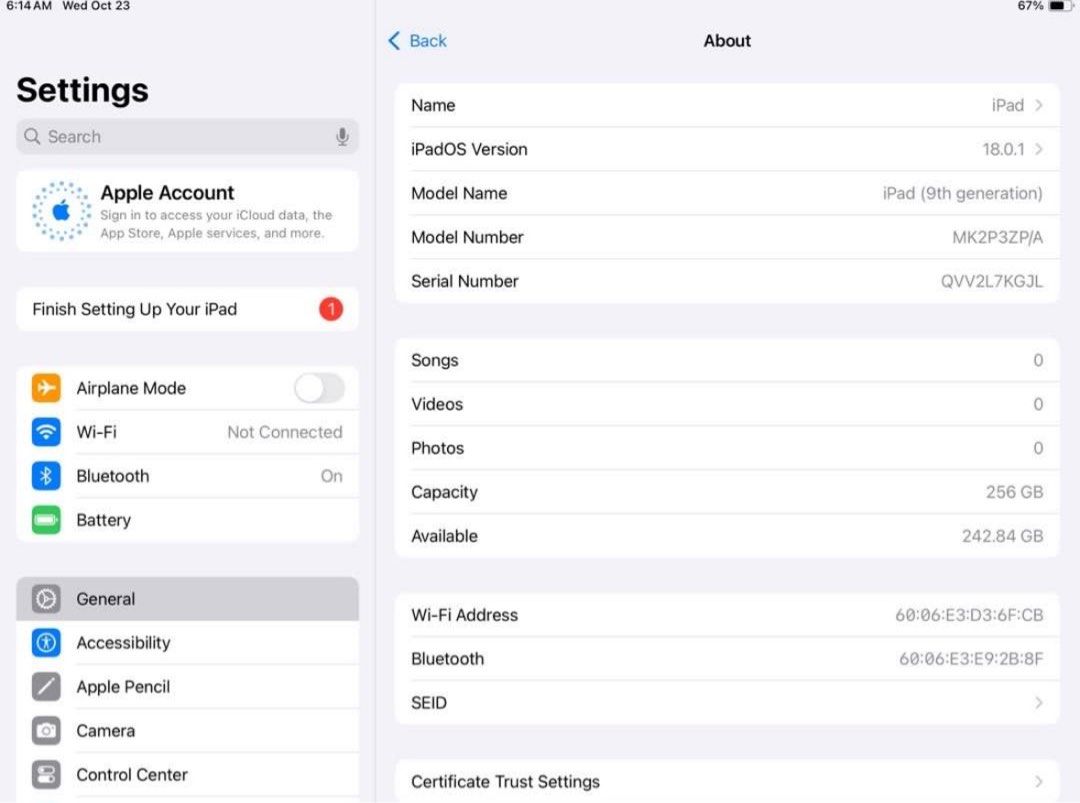Tap the 256 GB capacity value
1080x803 pixels.
pyautogui.click(x=1014, y=492)
